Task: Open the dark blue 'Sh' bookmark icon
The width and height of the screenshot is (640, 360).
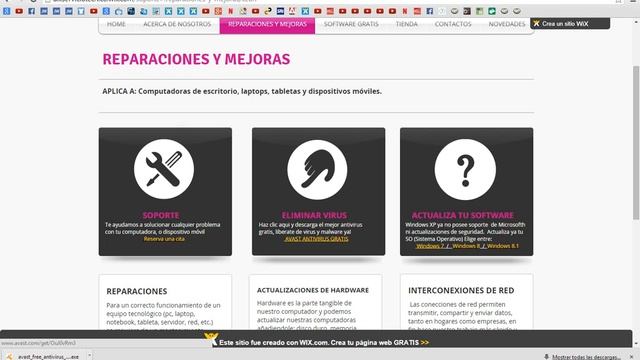Action: pos(280,11)
